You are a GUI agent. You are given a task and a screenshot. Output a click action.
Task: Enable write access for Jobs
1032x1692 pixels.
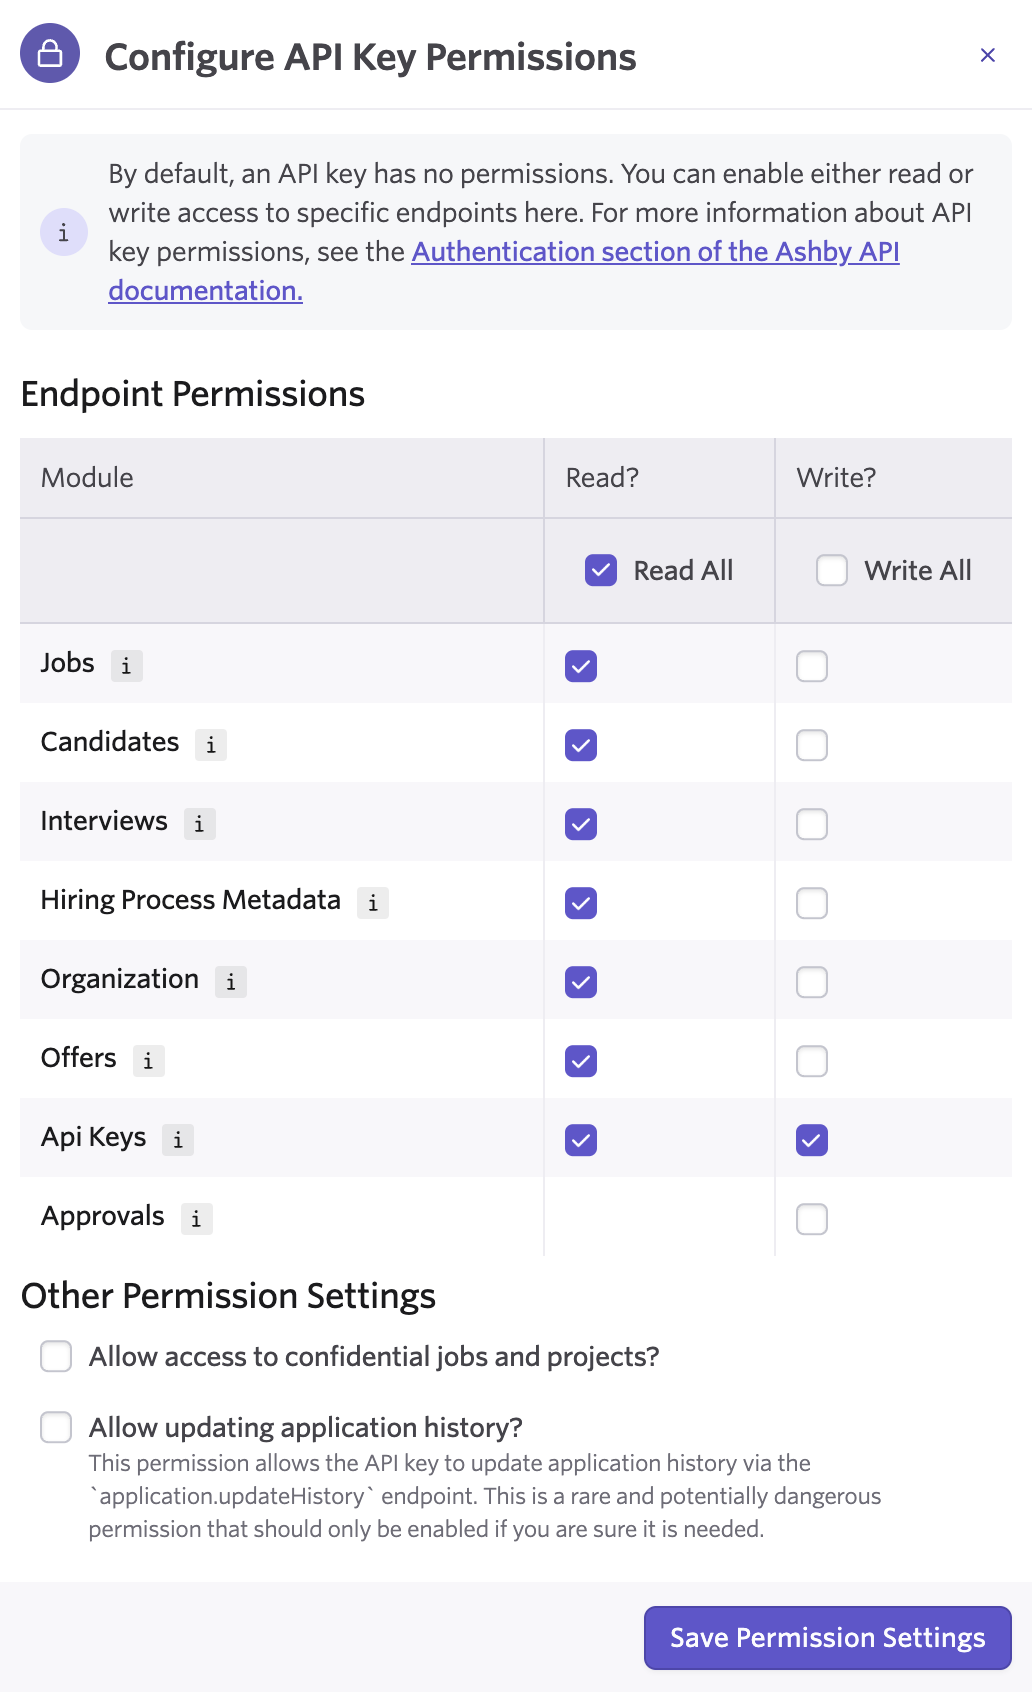click(812, 666)
